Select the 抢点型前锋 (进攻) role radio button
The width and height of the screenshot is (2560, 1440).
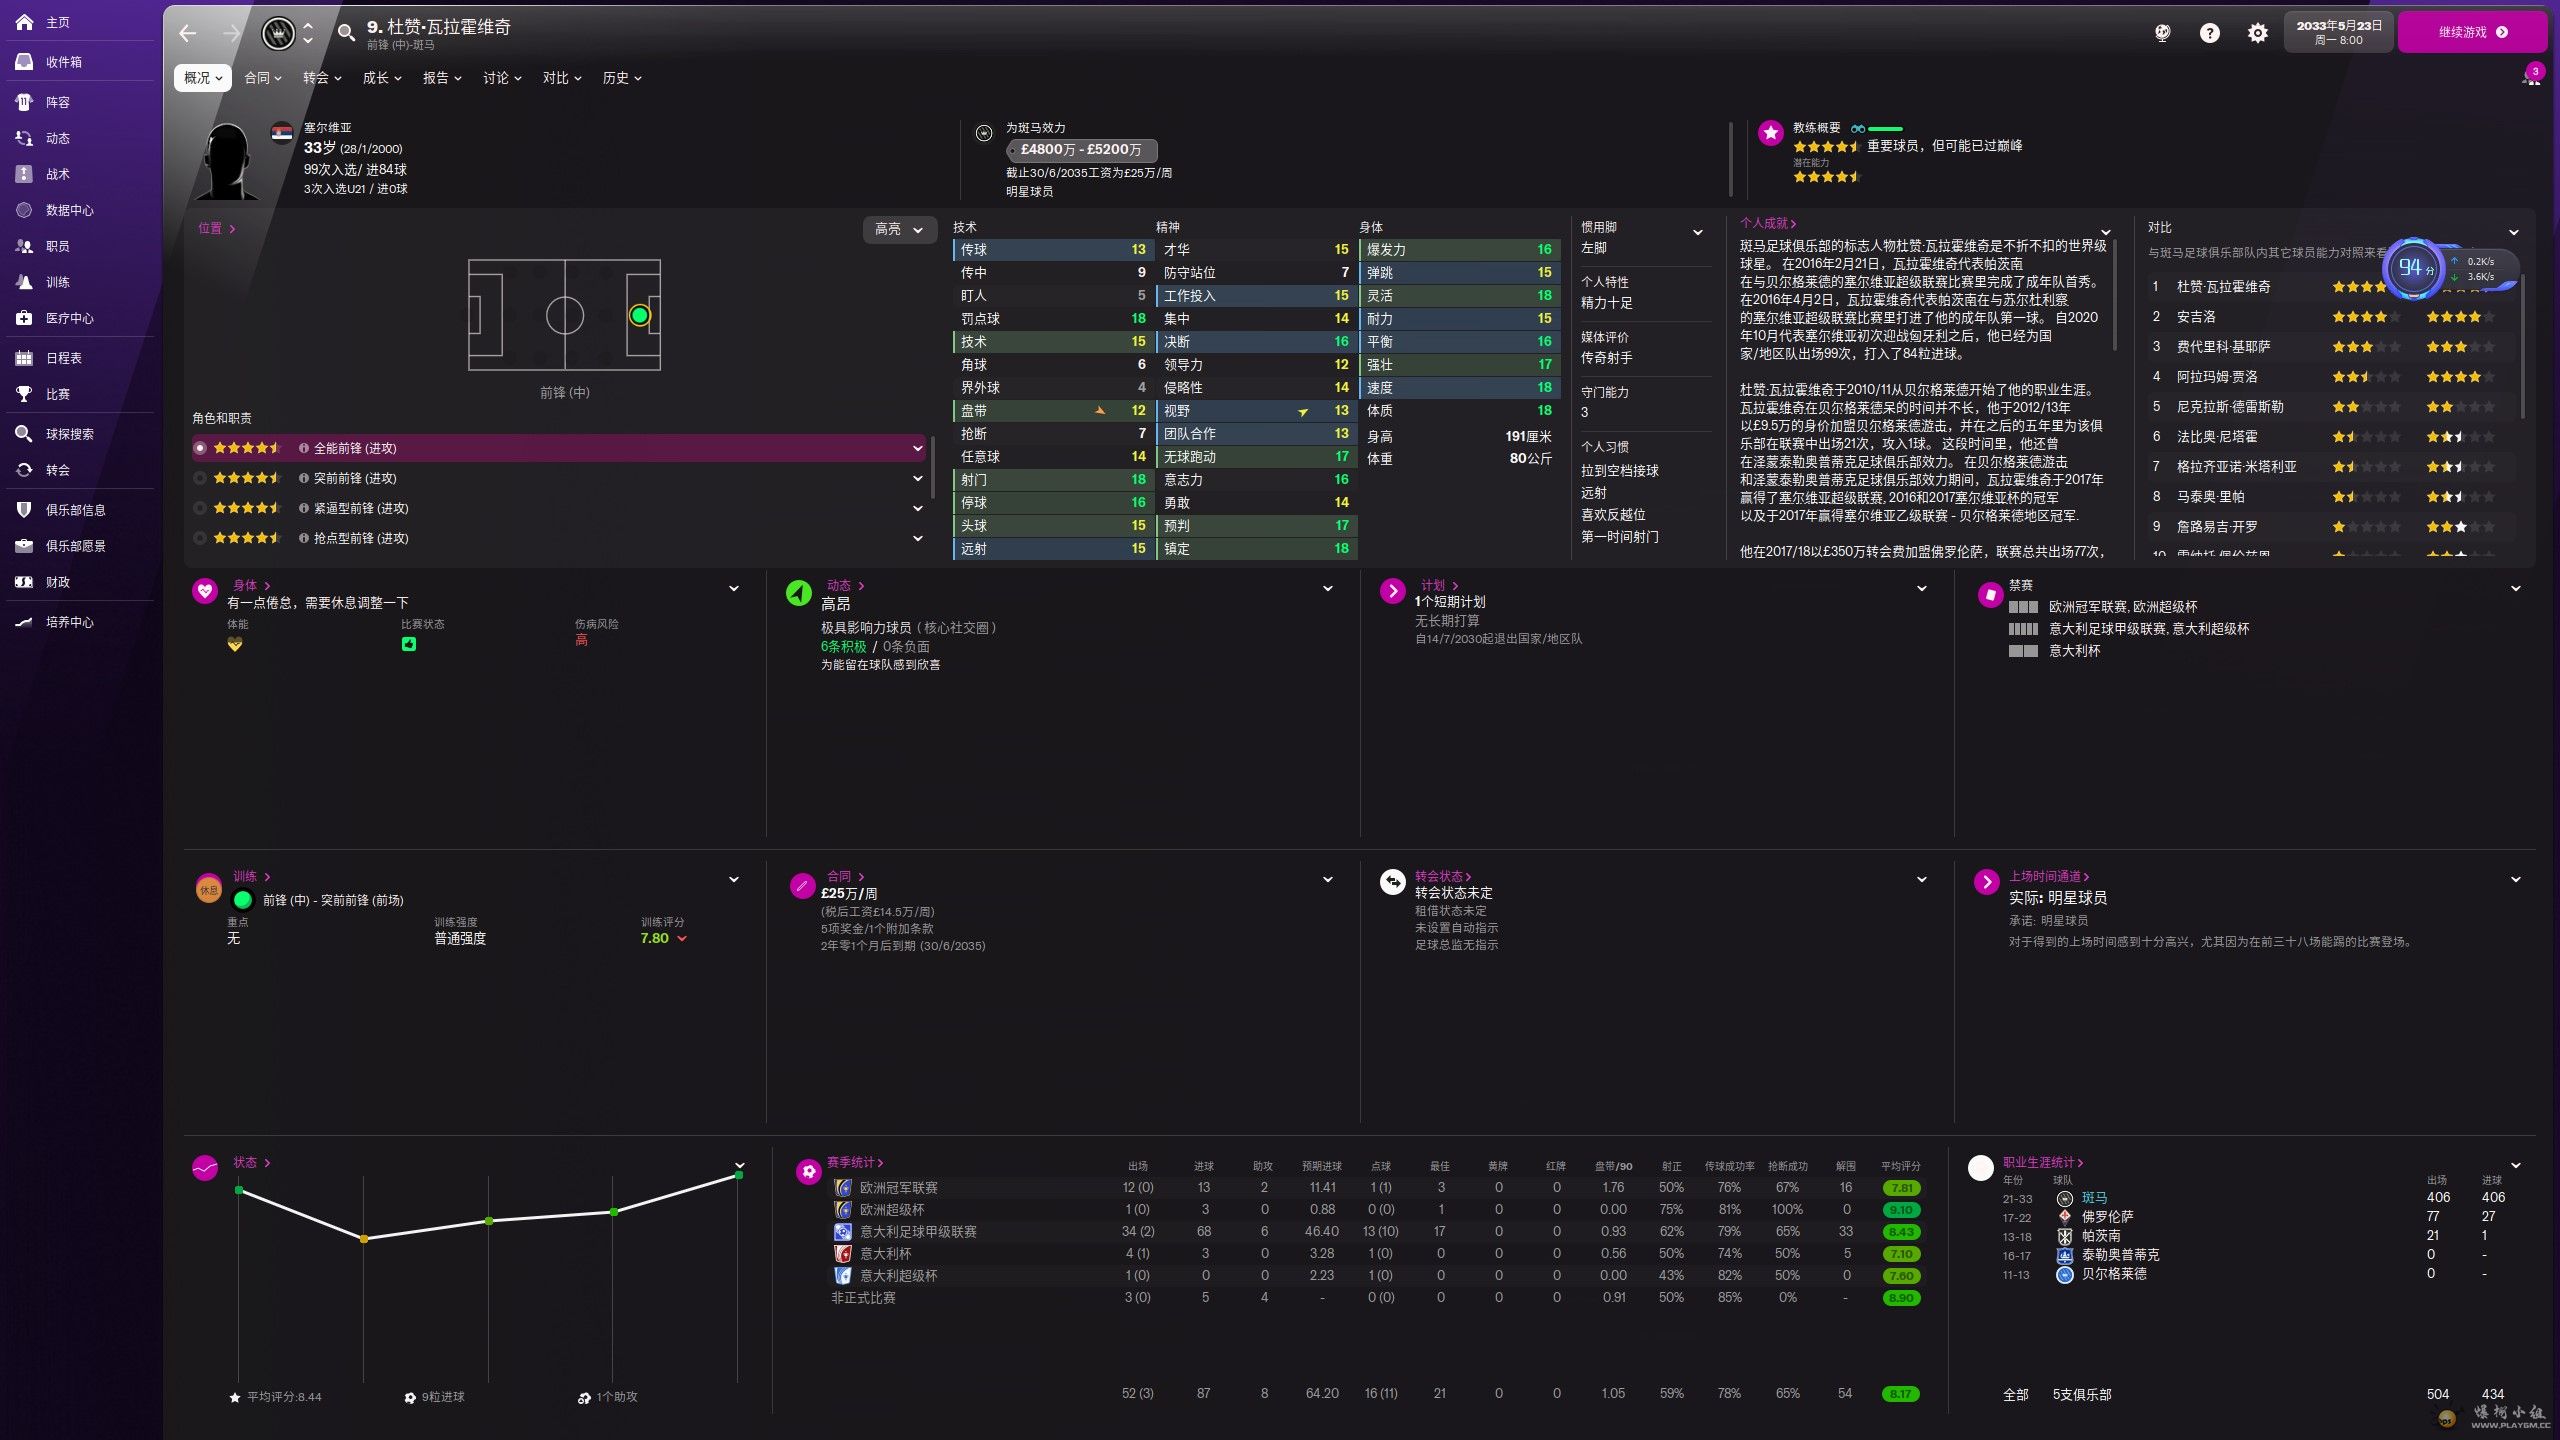200,538
